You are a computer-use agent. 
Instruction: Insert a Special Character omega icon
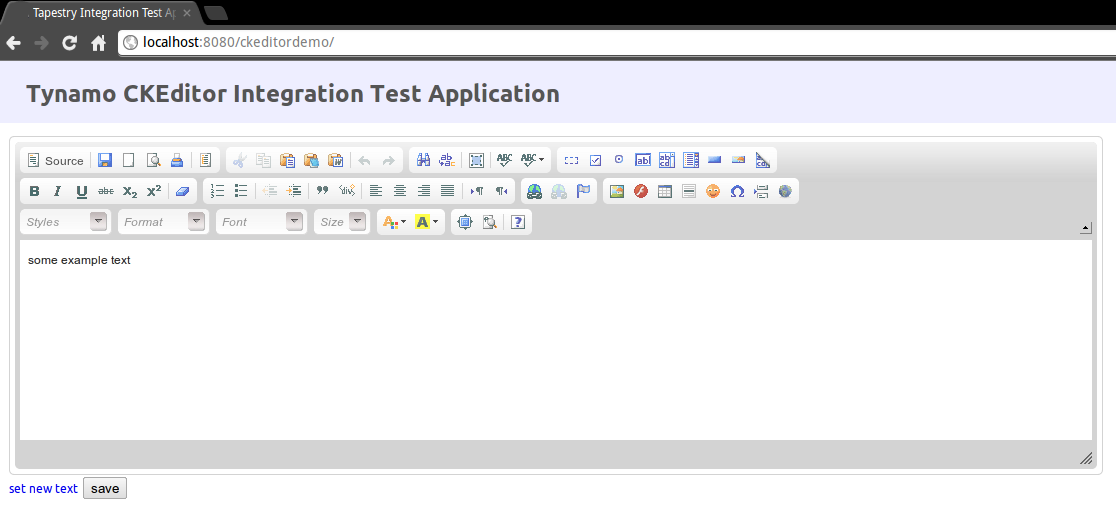(x=737, y=191)
